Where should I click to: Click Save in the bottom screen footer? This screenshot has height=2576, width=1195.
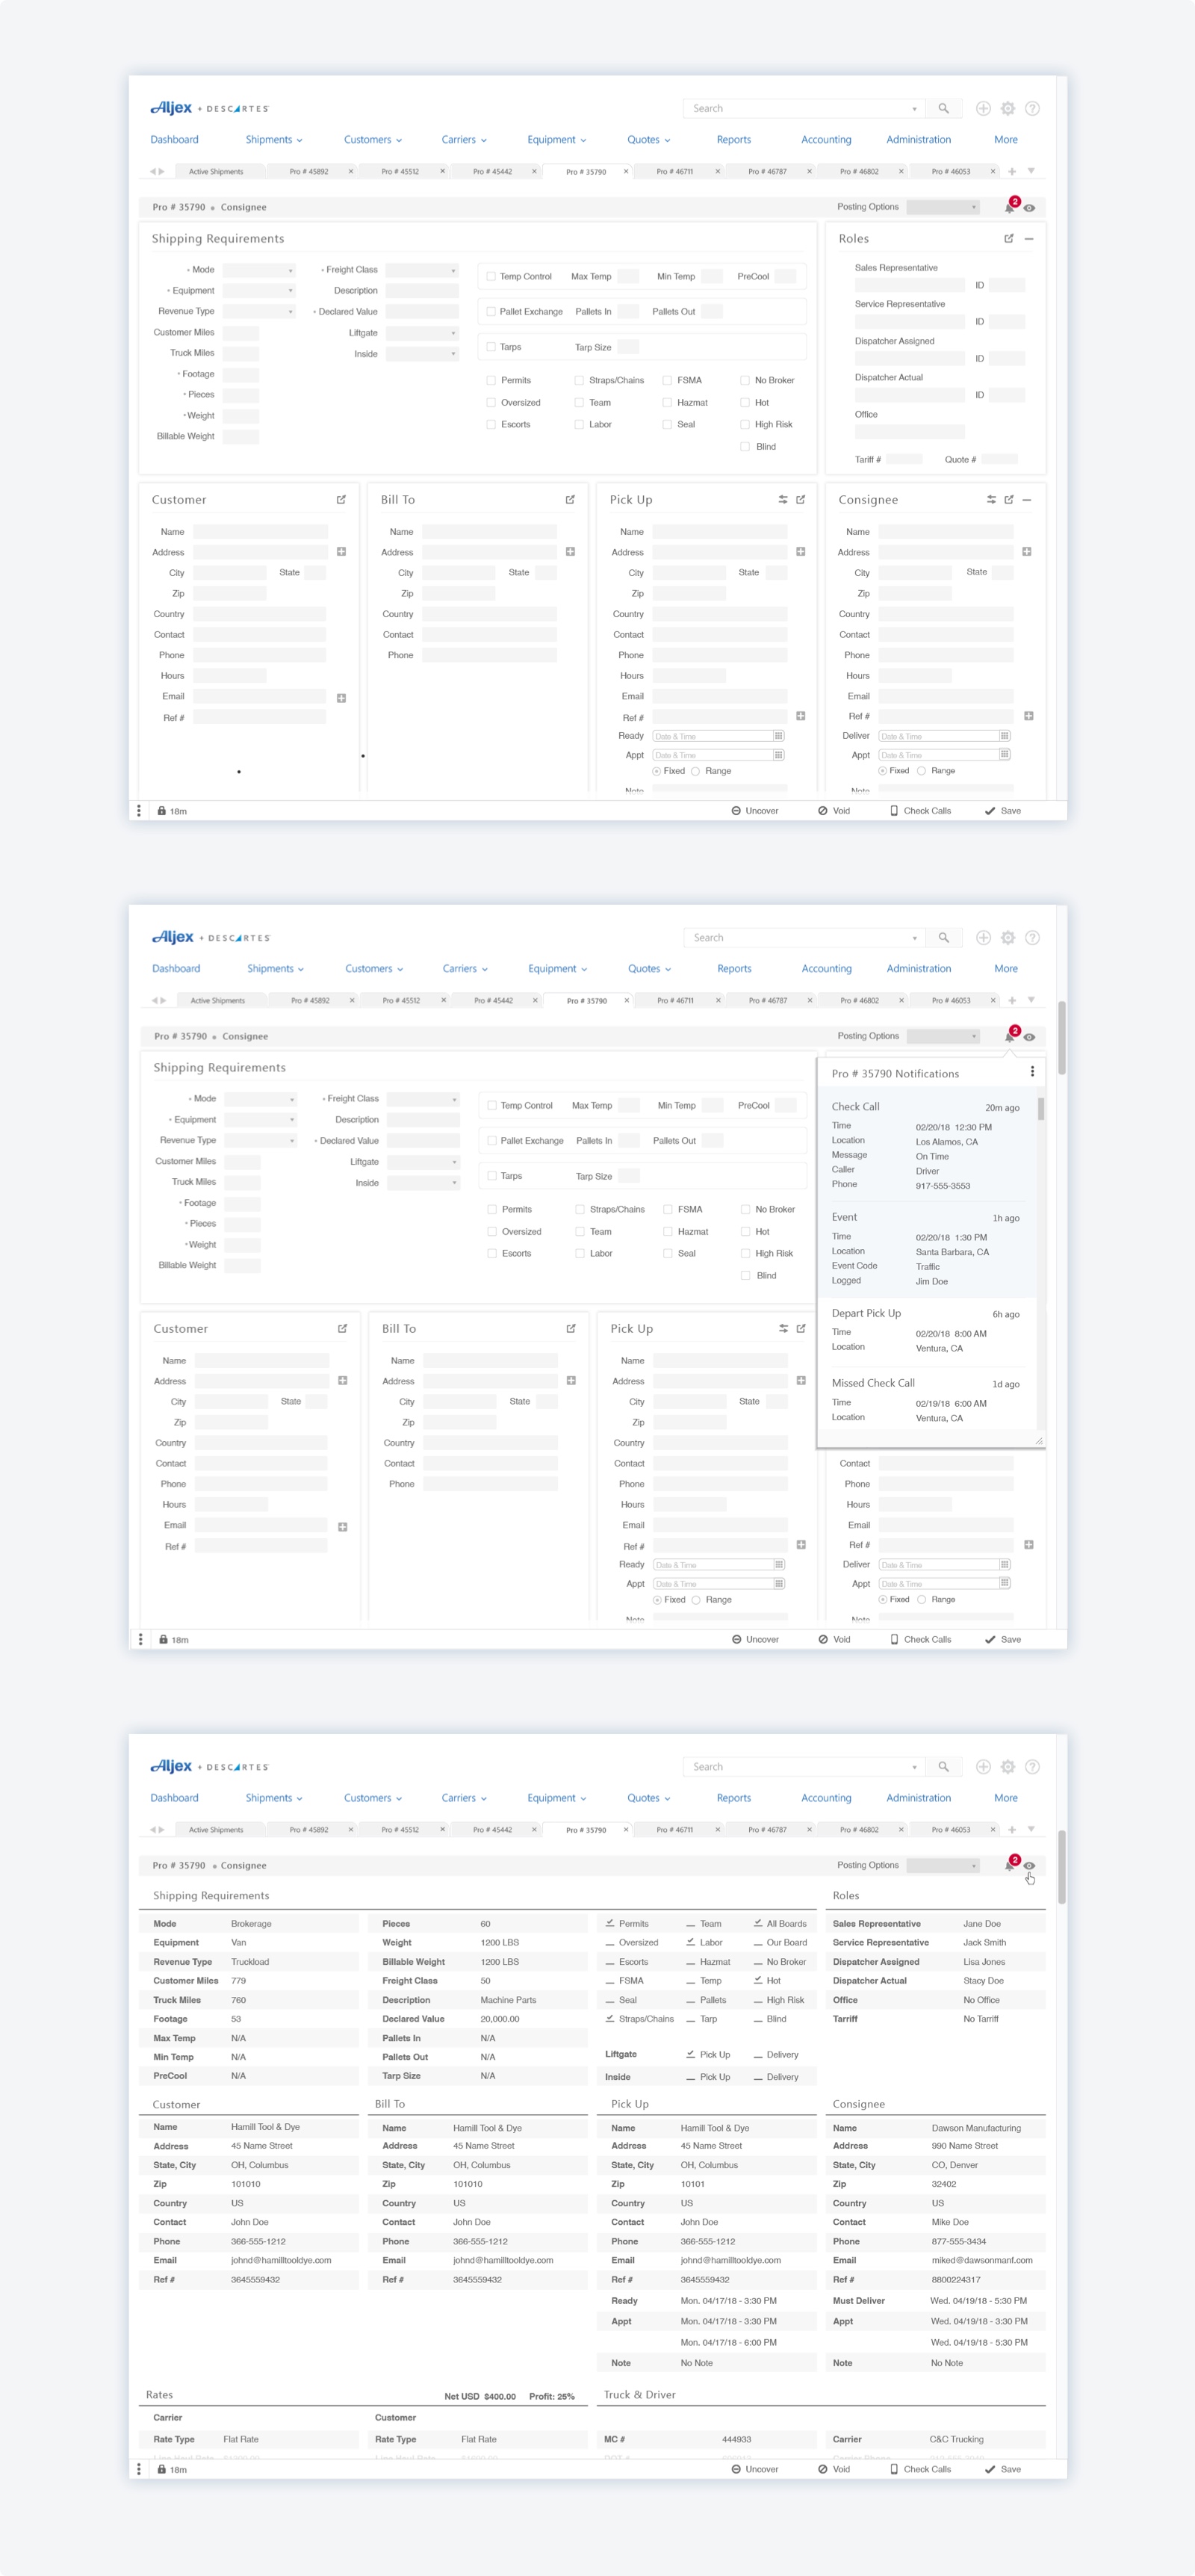pos(1003,2469)
